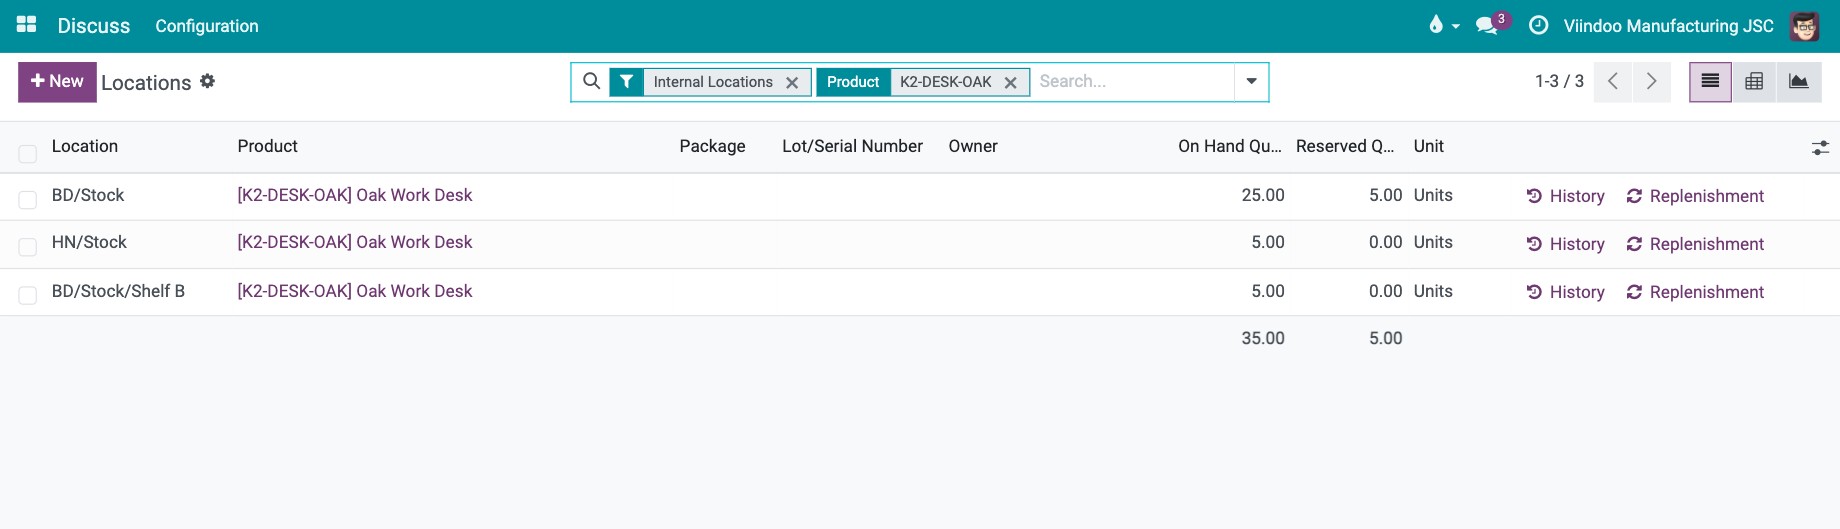Click the BD/Stock/Shelf B location cell
The width and height of the screenshot is (1840, 529).
point(118,292)
